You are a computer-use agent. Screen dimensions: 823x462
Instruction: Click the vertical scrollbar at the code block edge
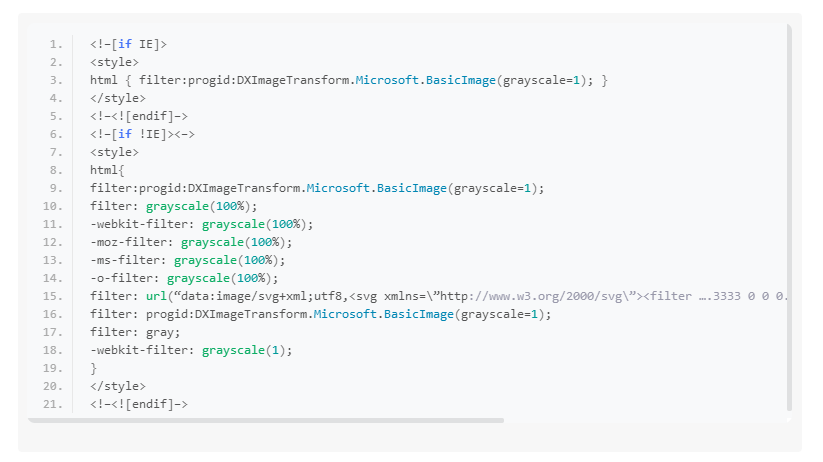coord(789,220)
